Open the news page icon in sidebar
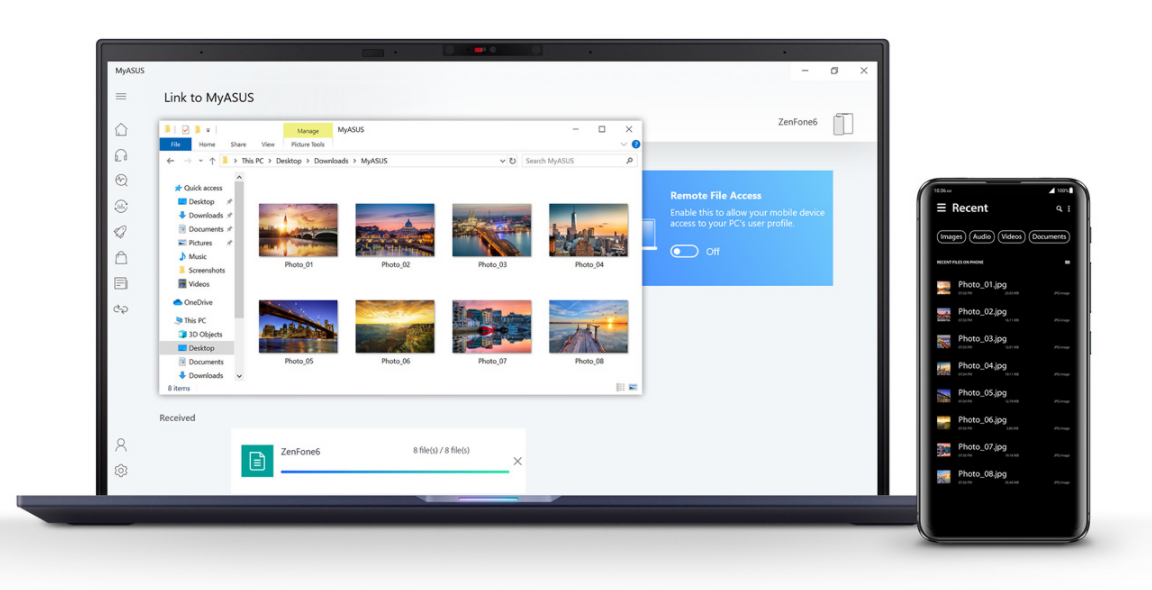Viewport: 1152px width, 590px height. pos(121,284)
